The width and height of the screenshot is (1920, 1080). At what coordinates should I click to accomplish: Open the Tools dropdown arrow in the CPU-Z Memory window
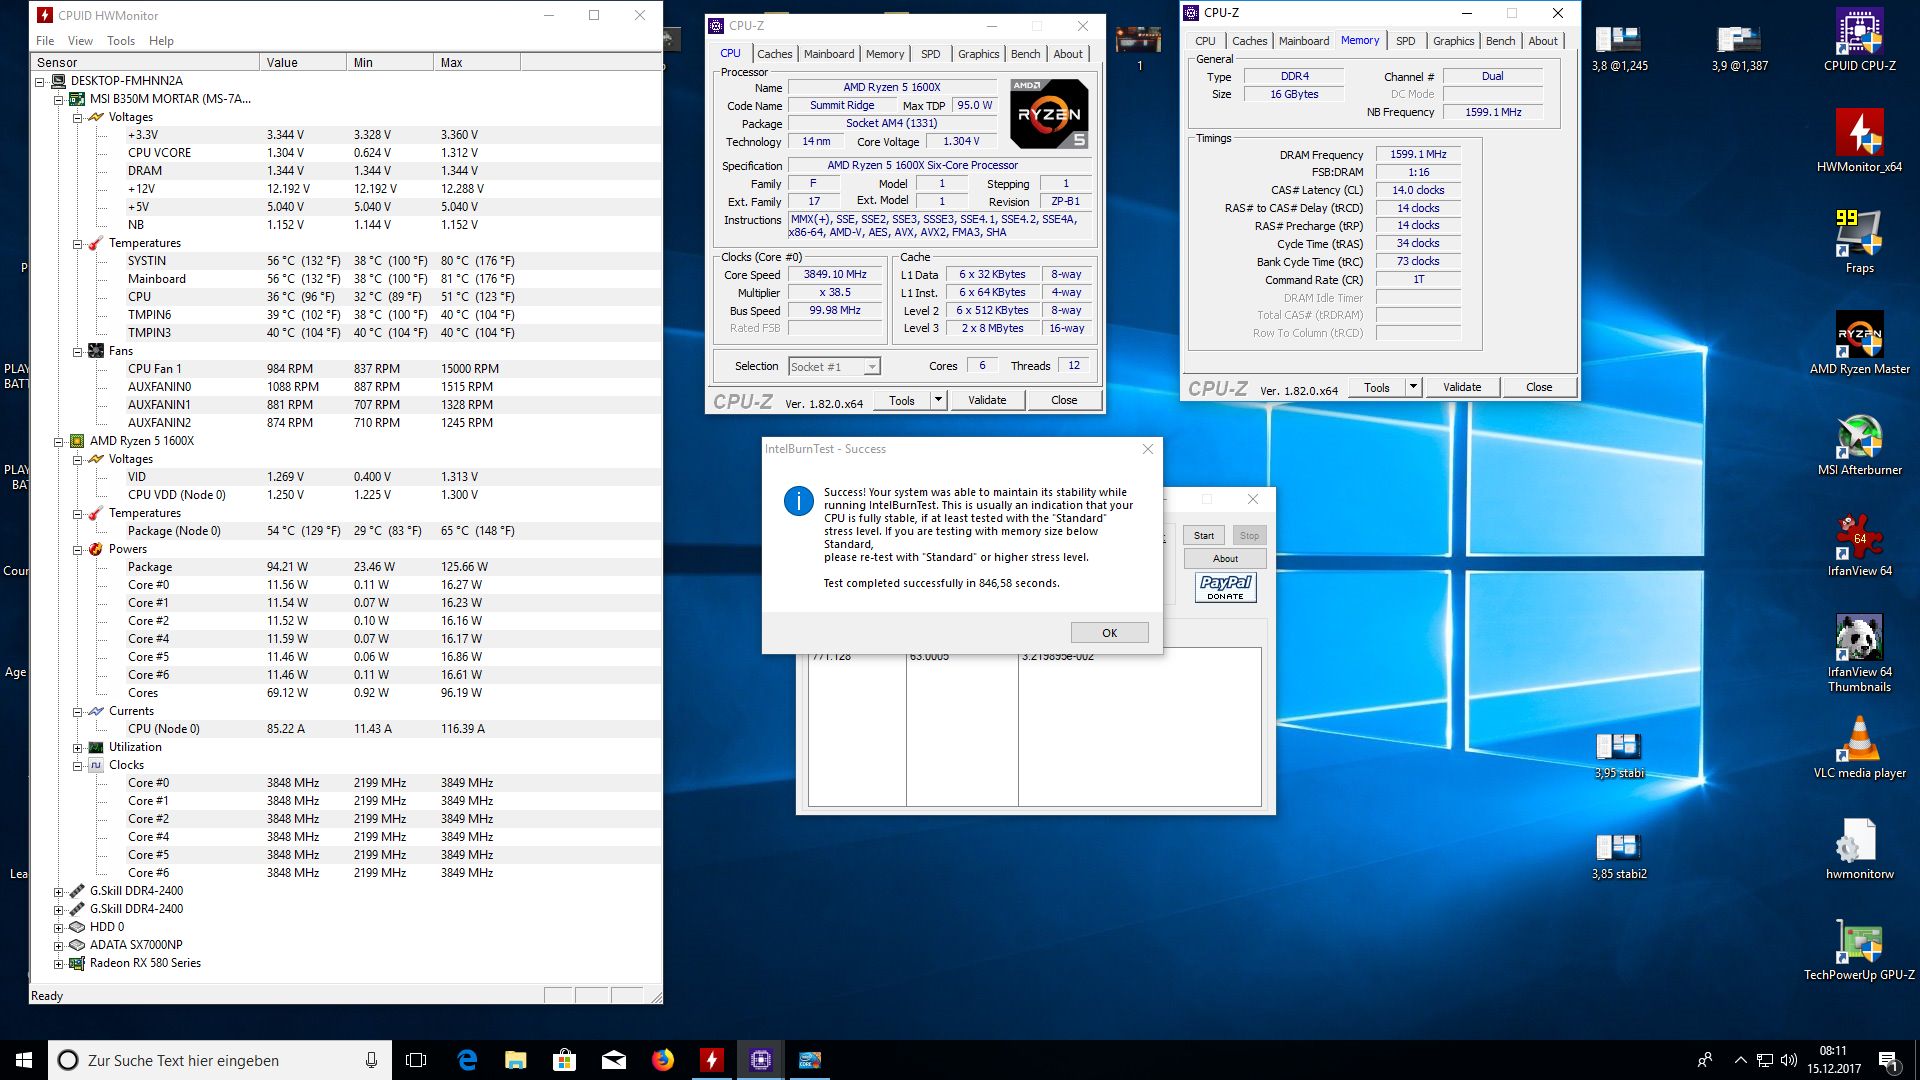tap(1413, 387)
